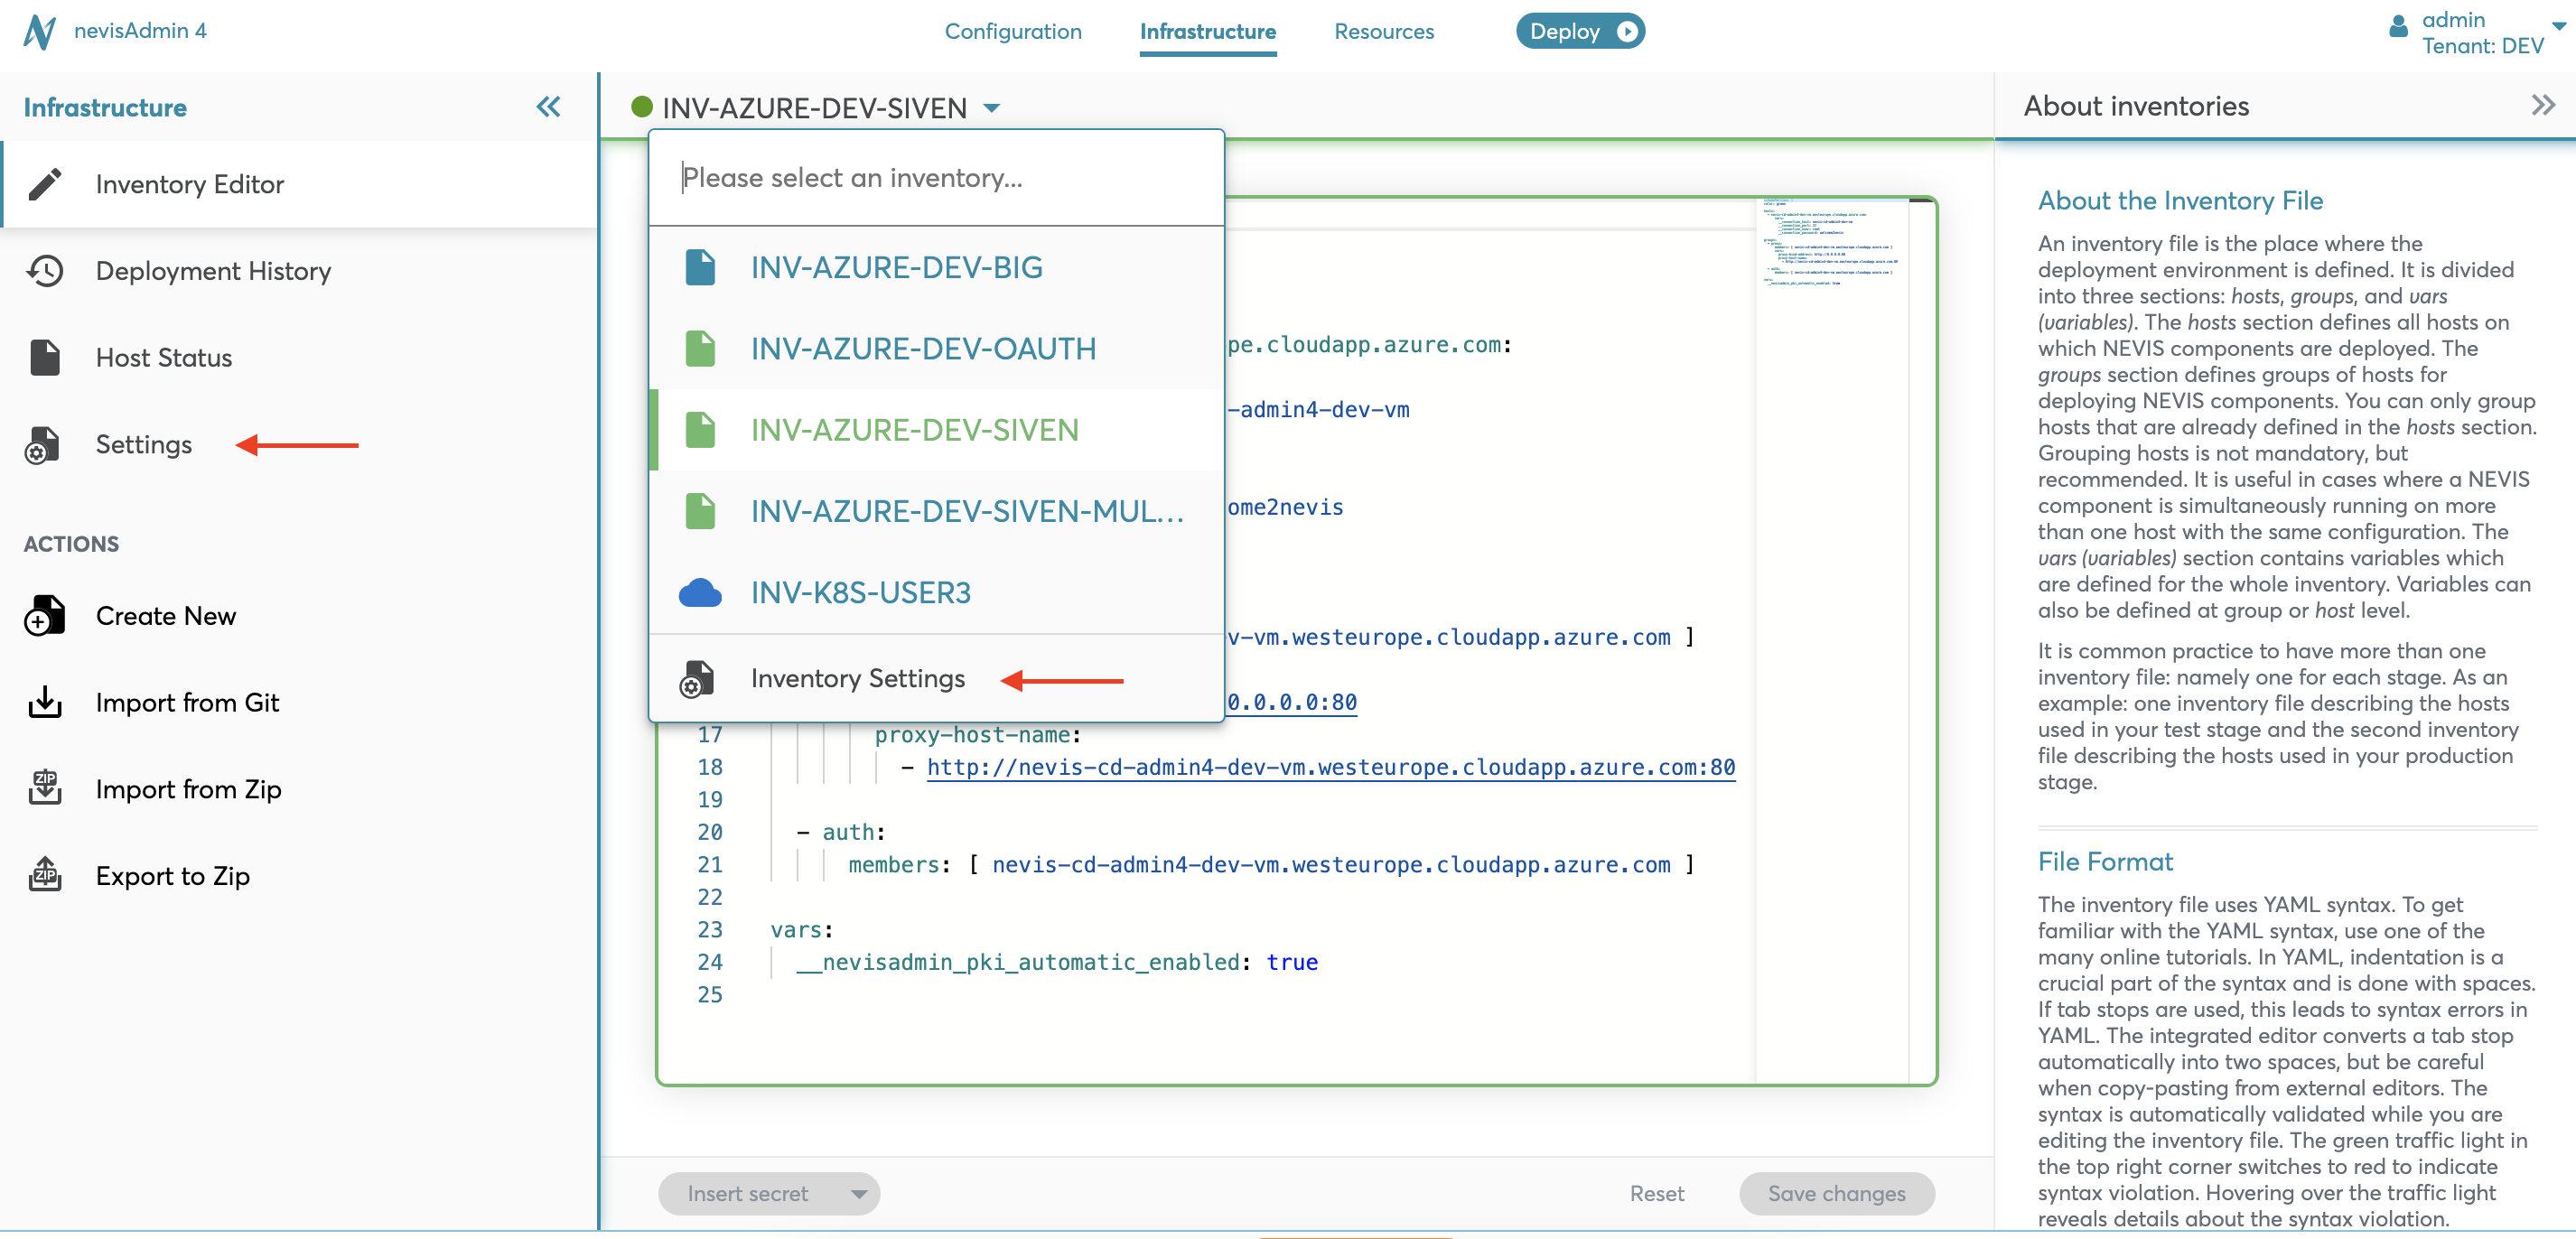Click the 'vars:' key on line 23

tap(802, 930)
